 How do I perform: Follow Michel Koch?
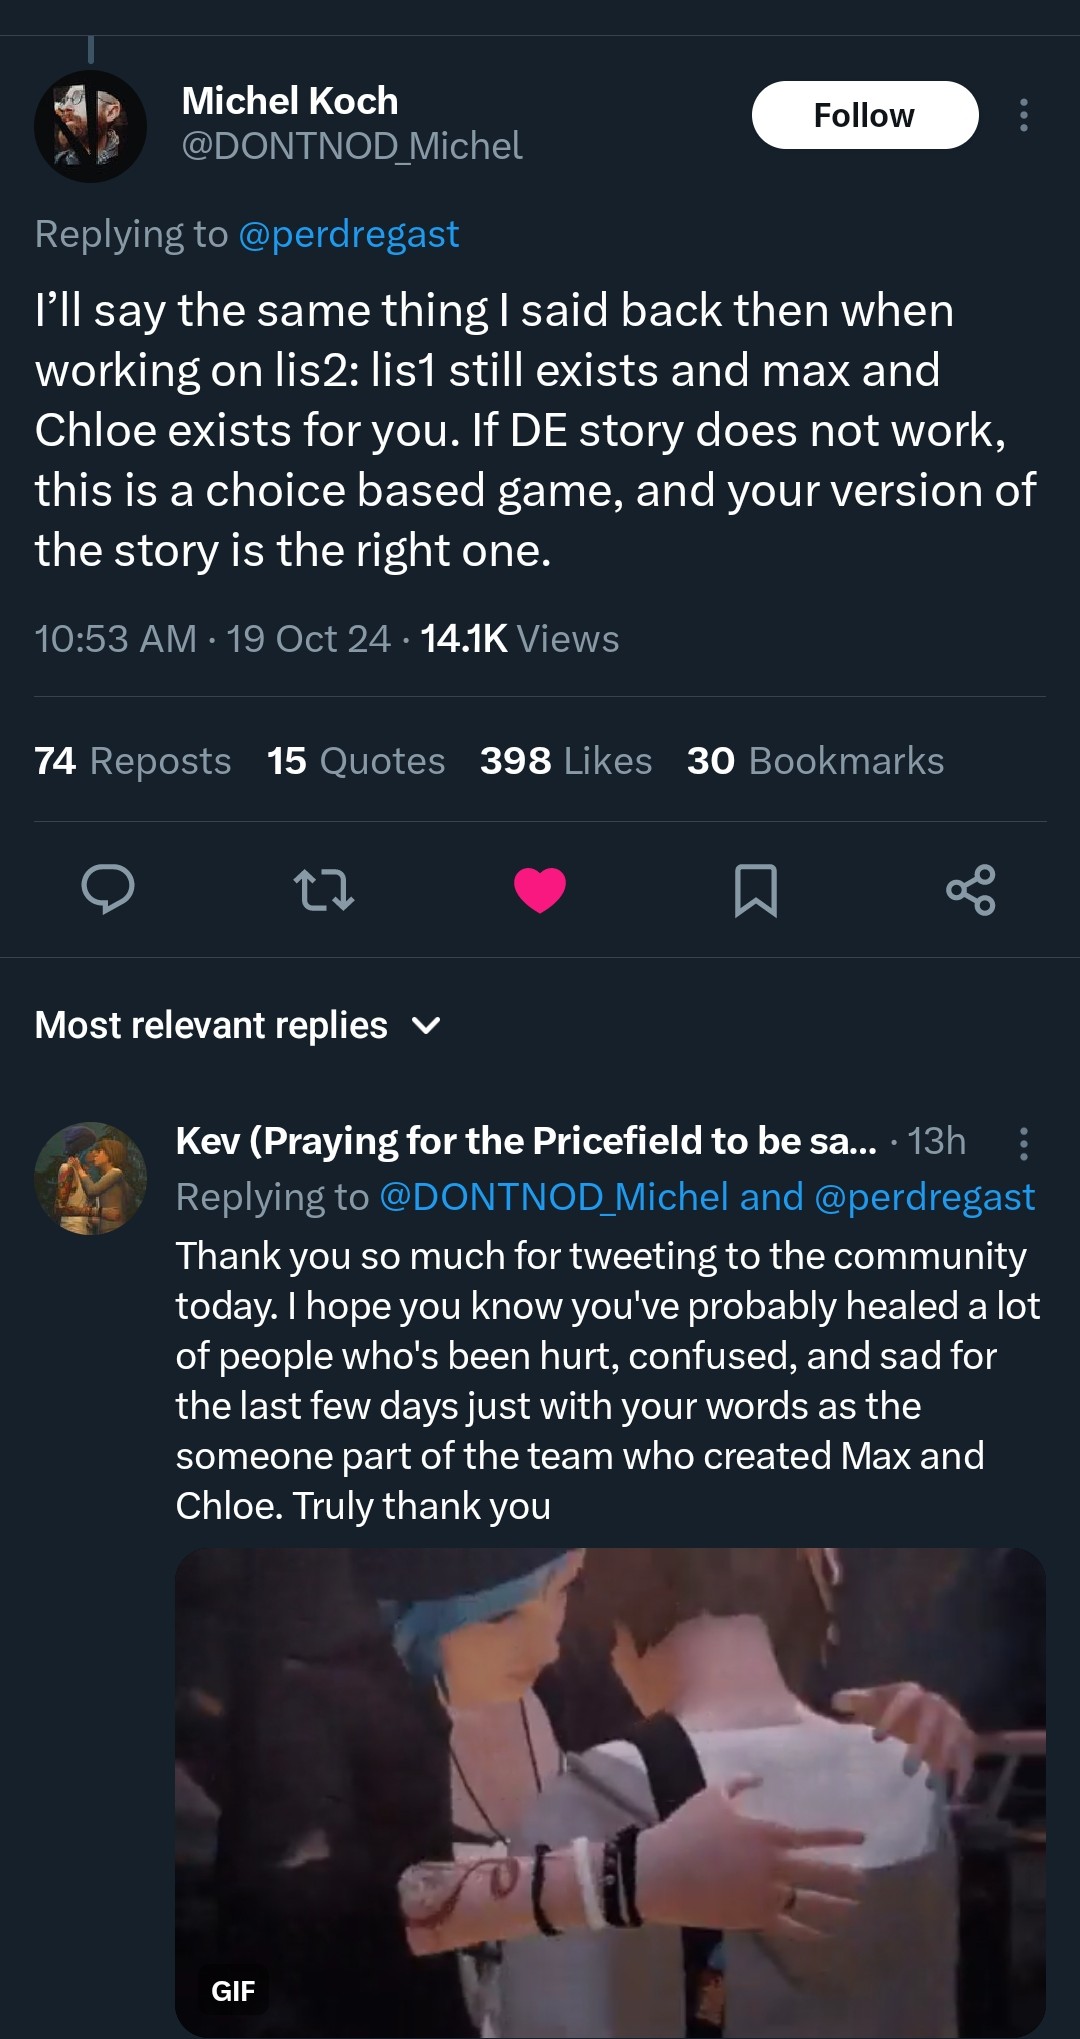[x=864, y=115]
